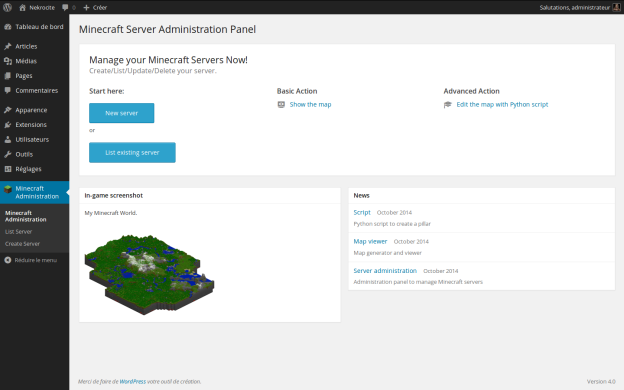Click the Outils wrench icon
The image size is (624, 390).
(x=8, y=154)
